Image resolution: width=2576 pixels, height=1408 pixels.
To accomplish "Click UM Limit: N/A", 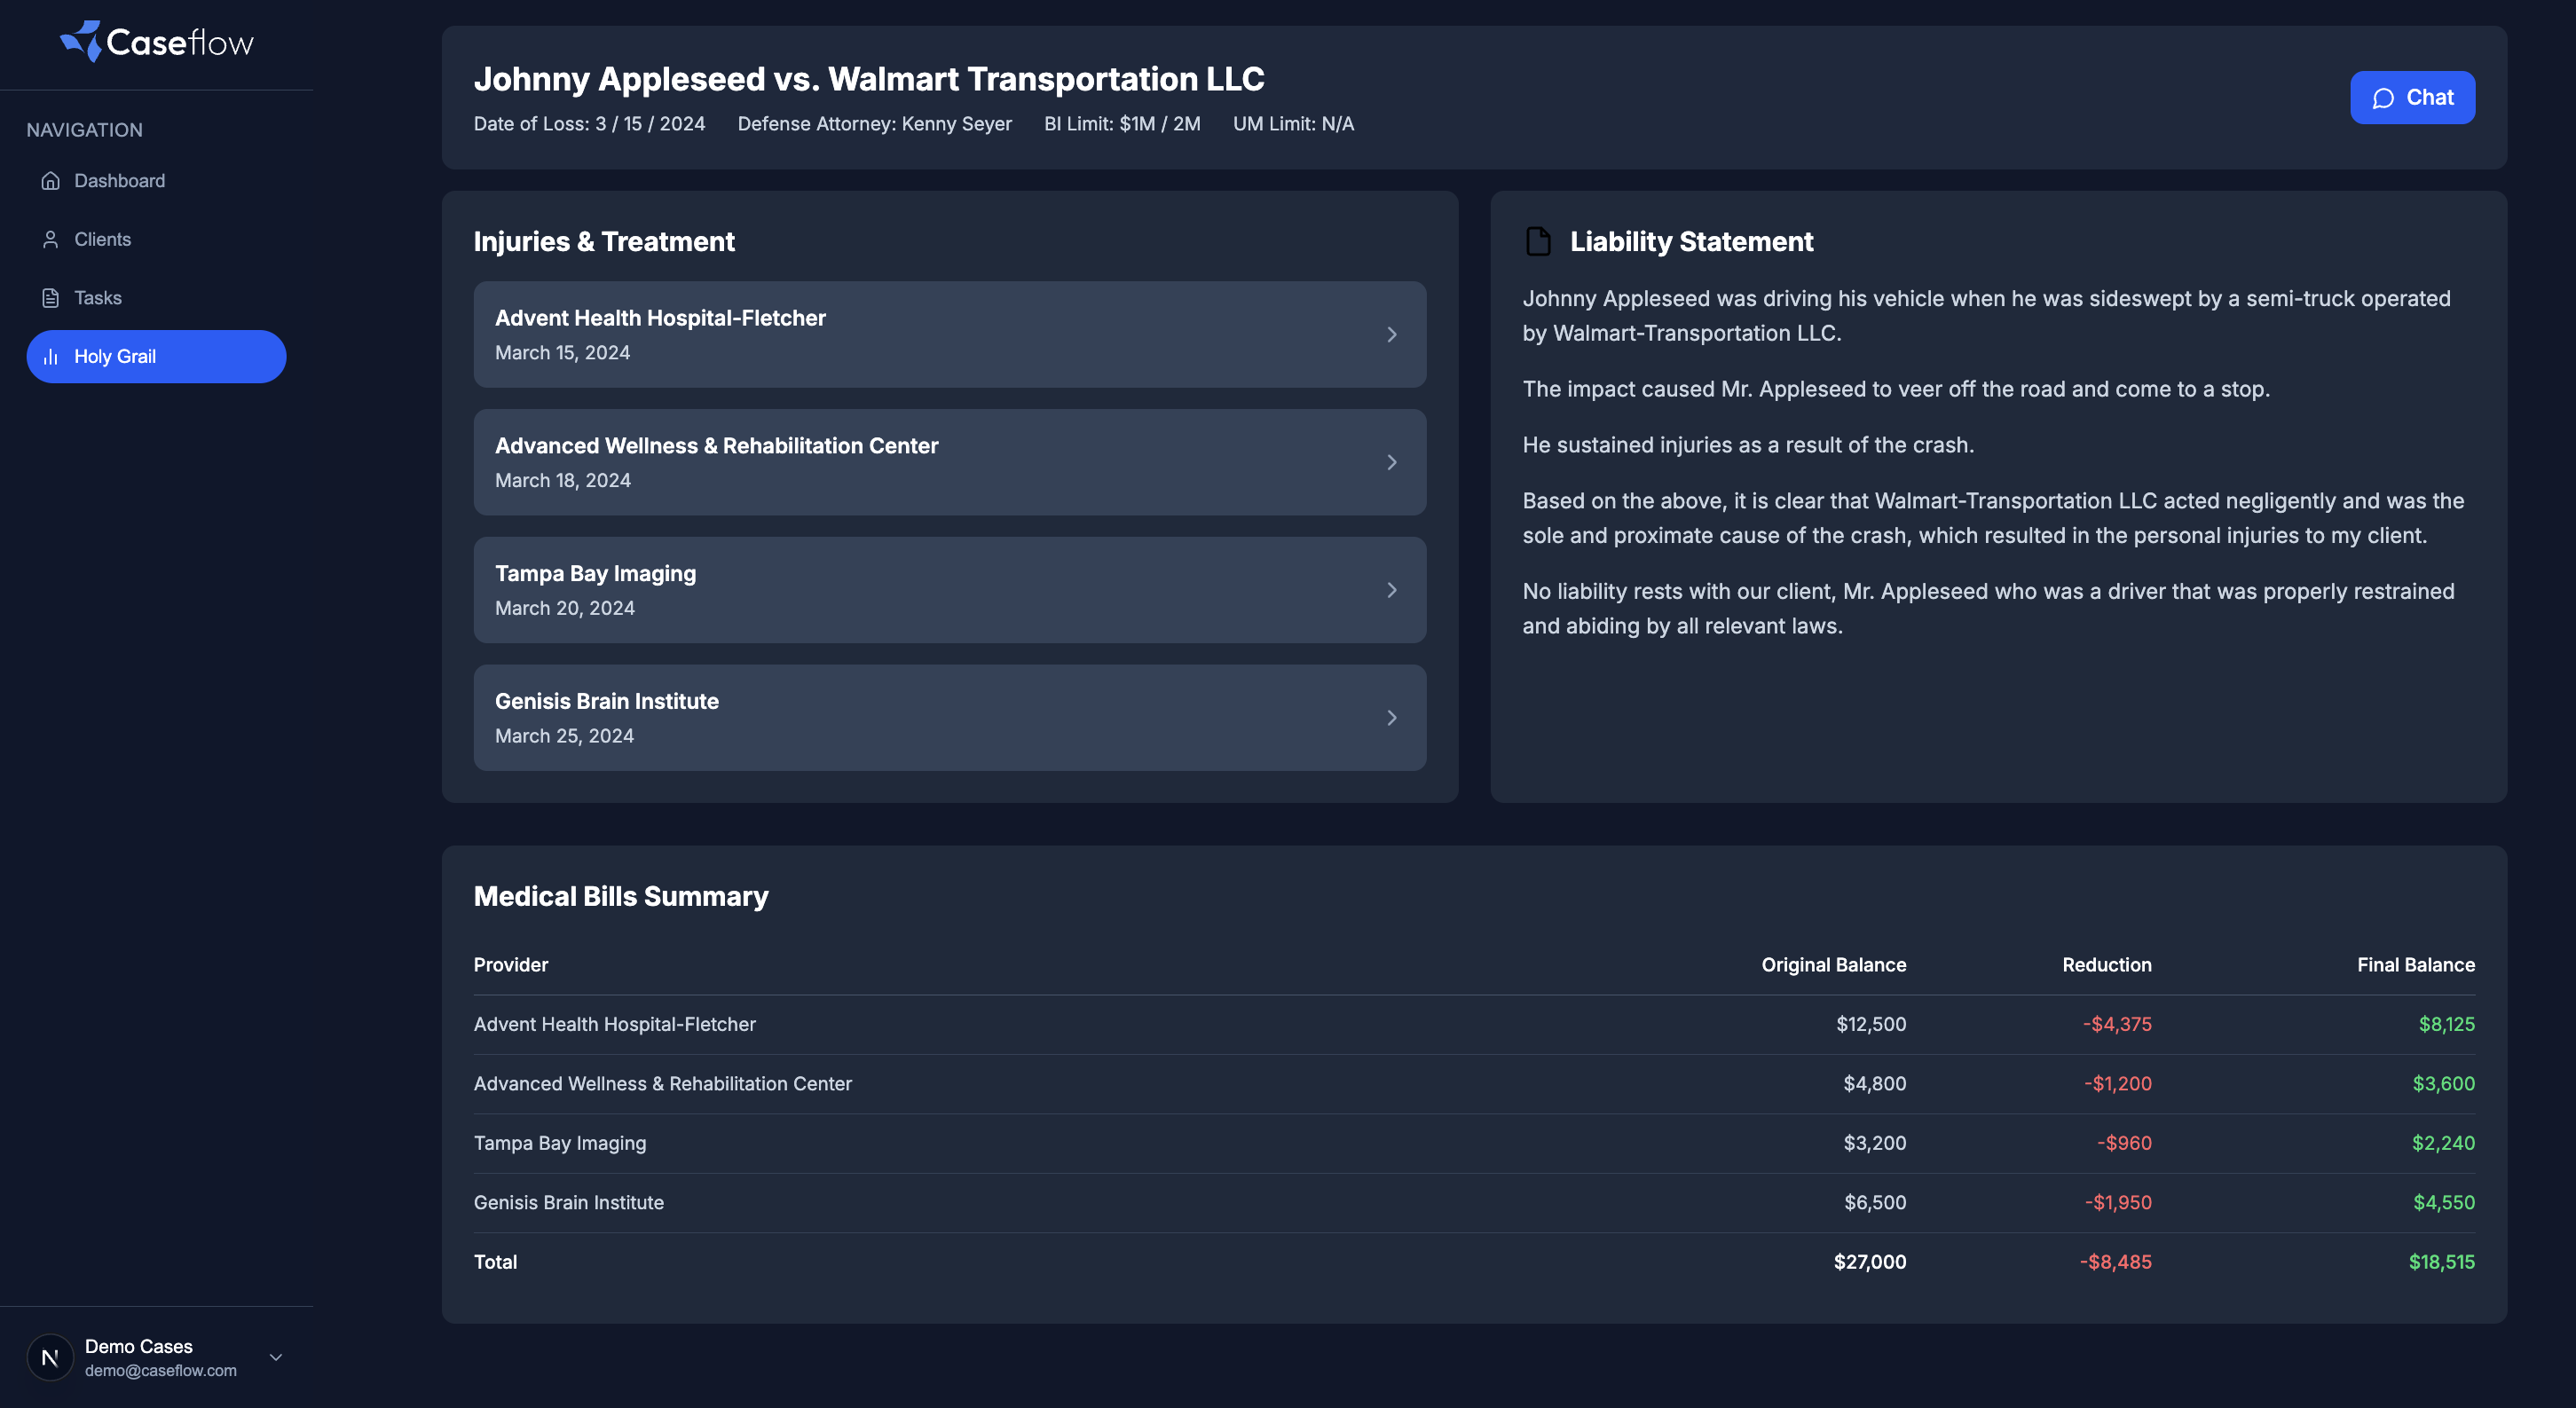I will click(x=1293, y=124).
